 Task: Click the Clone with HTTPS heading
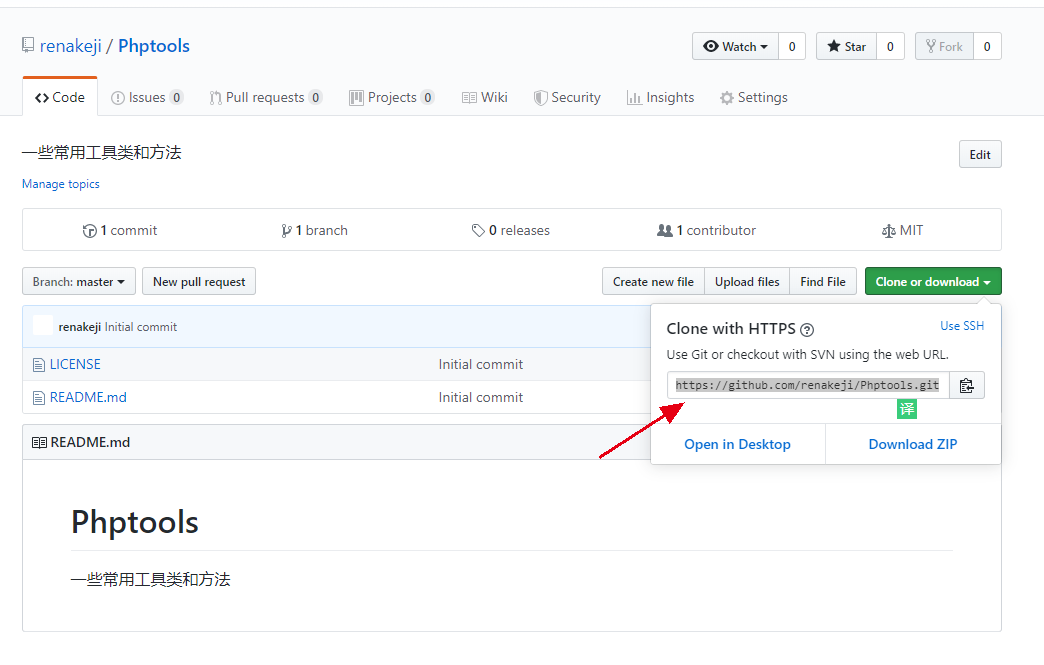point(731,329)
